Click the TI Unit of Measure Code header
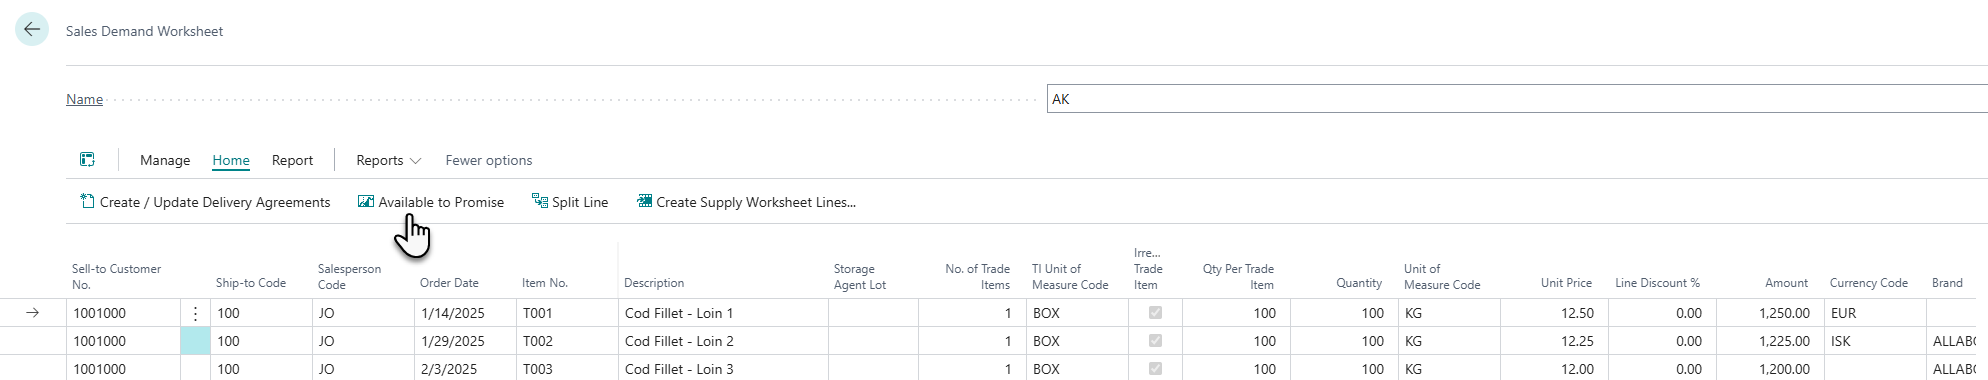The width and height of the screenshot is (1988, 380). pos(1070,276)
